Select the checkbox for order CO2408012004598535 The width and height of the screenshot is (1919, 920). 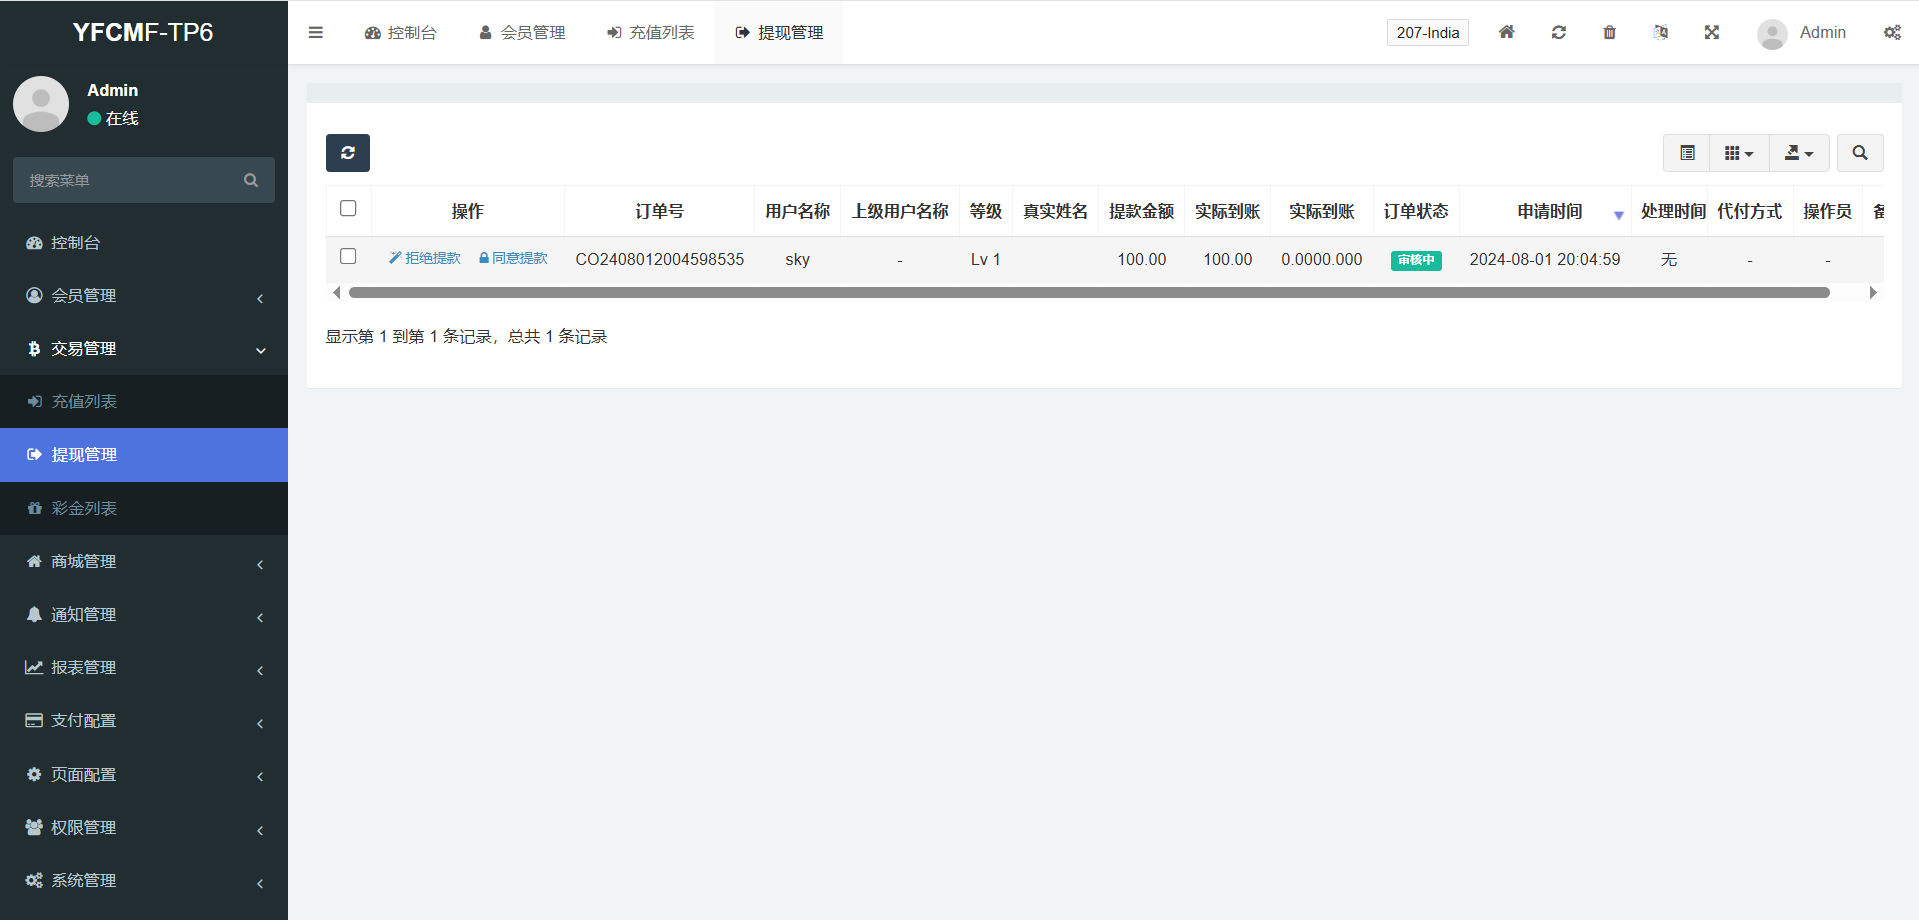(348, 257)
